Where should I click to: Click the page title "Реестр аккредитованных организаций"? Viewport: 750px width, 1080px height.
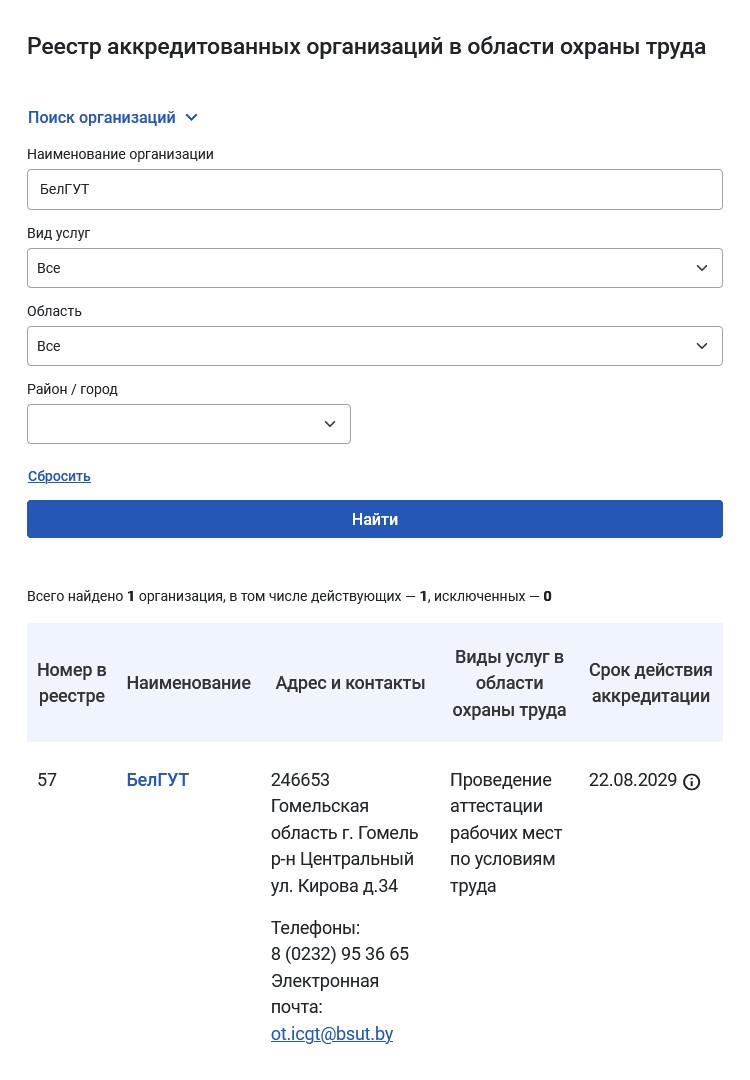pyautogui.click(x=366, y=47)
